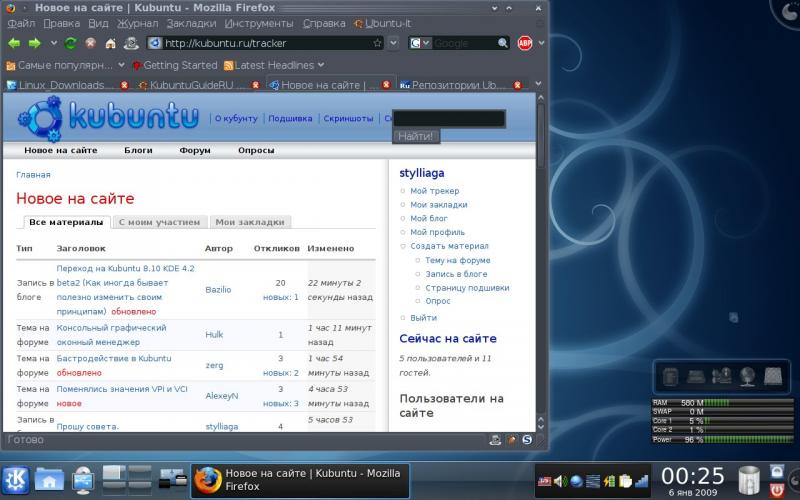
Task: Open the Скриншоты header link
Action: [348, 118]
